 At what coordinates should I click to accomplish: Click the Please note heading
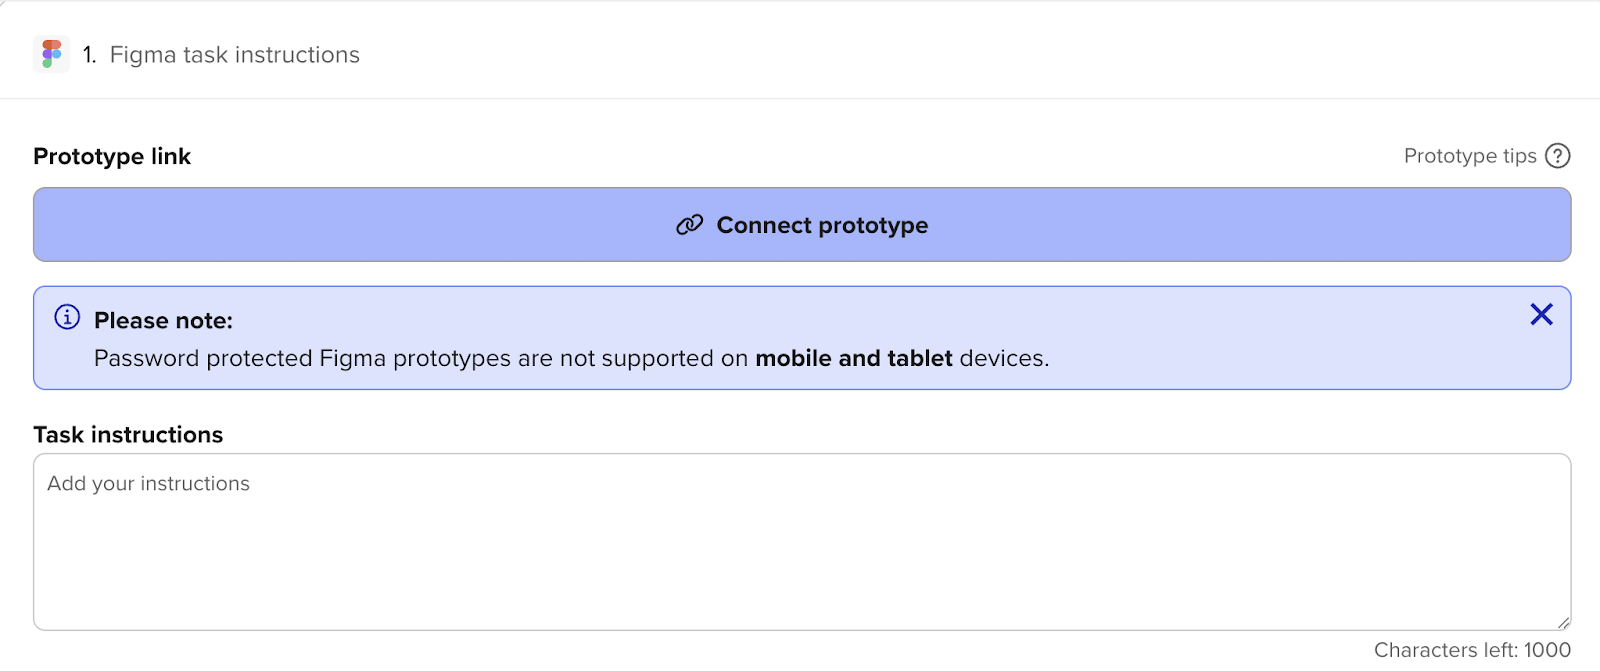point(163,321)
